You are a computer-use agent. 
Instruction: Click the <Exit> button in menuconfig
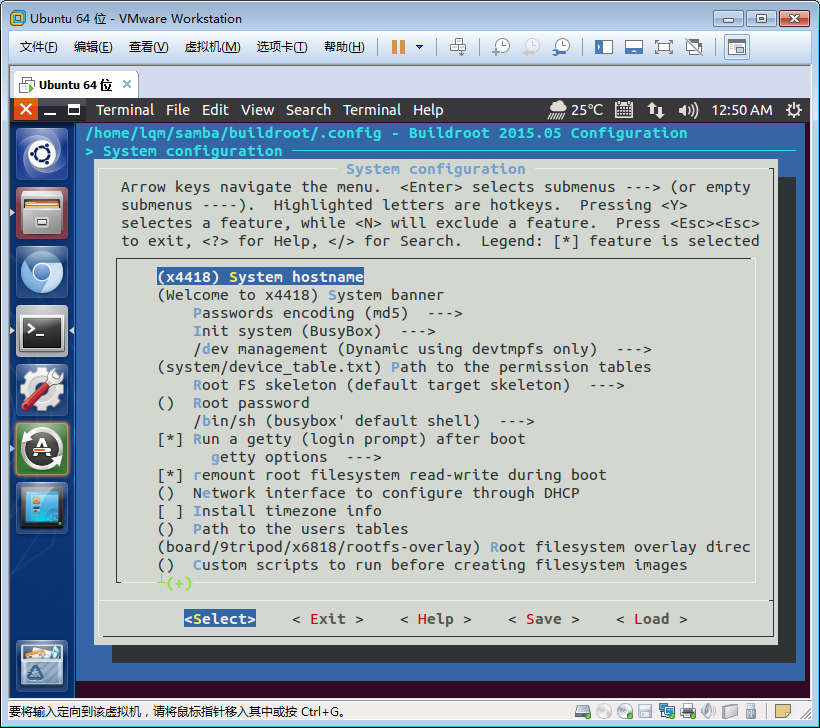coord(327,619)
